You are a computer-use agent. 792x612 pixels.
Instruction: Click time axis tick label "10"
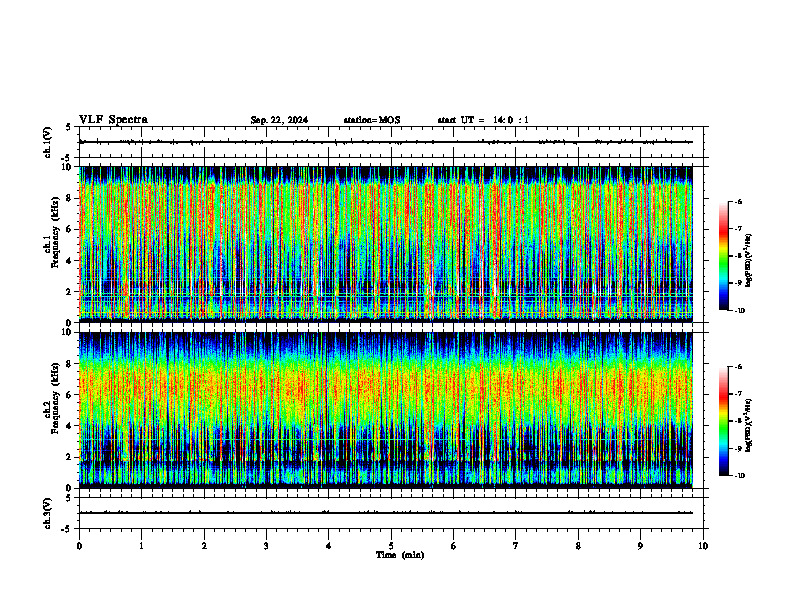(703, 546)
